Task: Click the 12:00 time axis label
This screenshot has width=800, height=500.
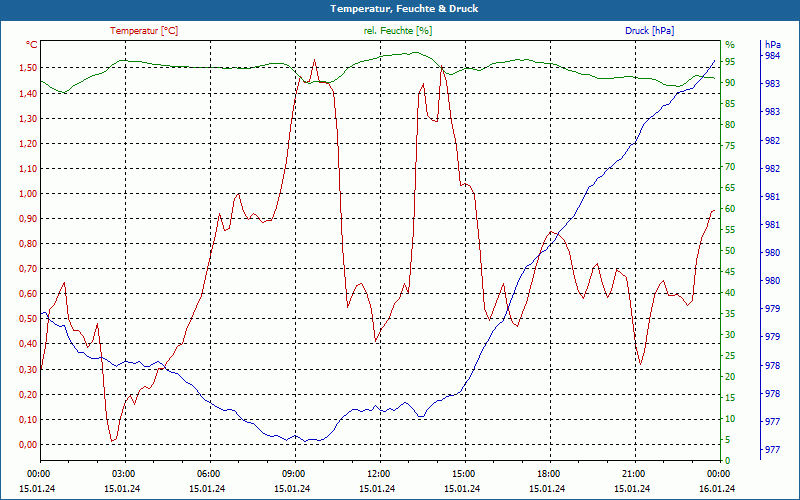Action: coord(379,473)
